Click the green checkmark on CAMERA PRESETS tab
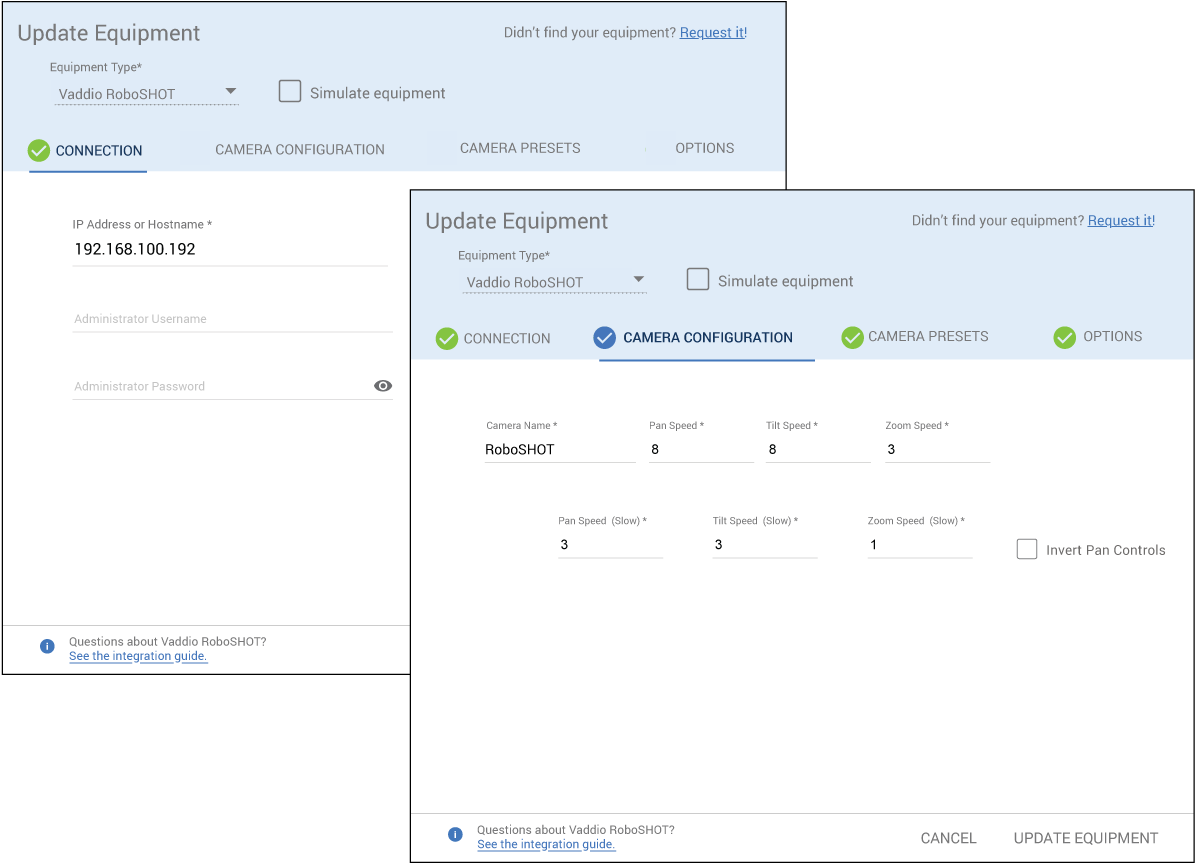Image resolution: width=1196 pixels, height=864 pixels. click(853, 337)
